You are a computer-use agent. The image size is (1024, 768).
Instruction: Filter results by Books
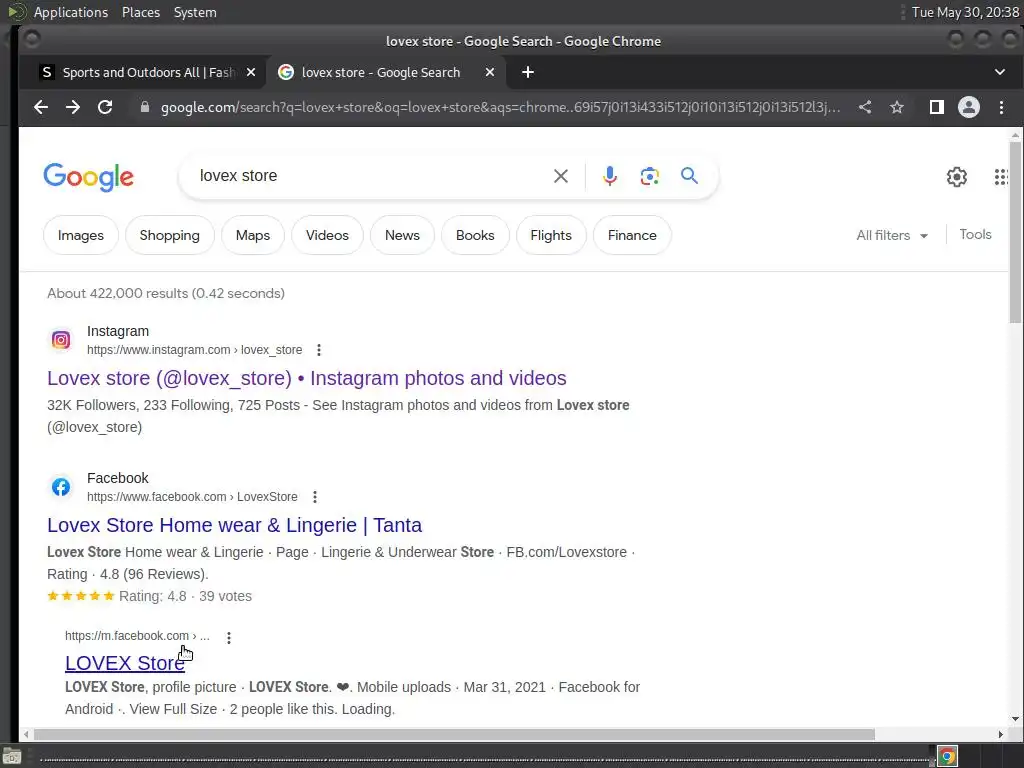475,235
